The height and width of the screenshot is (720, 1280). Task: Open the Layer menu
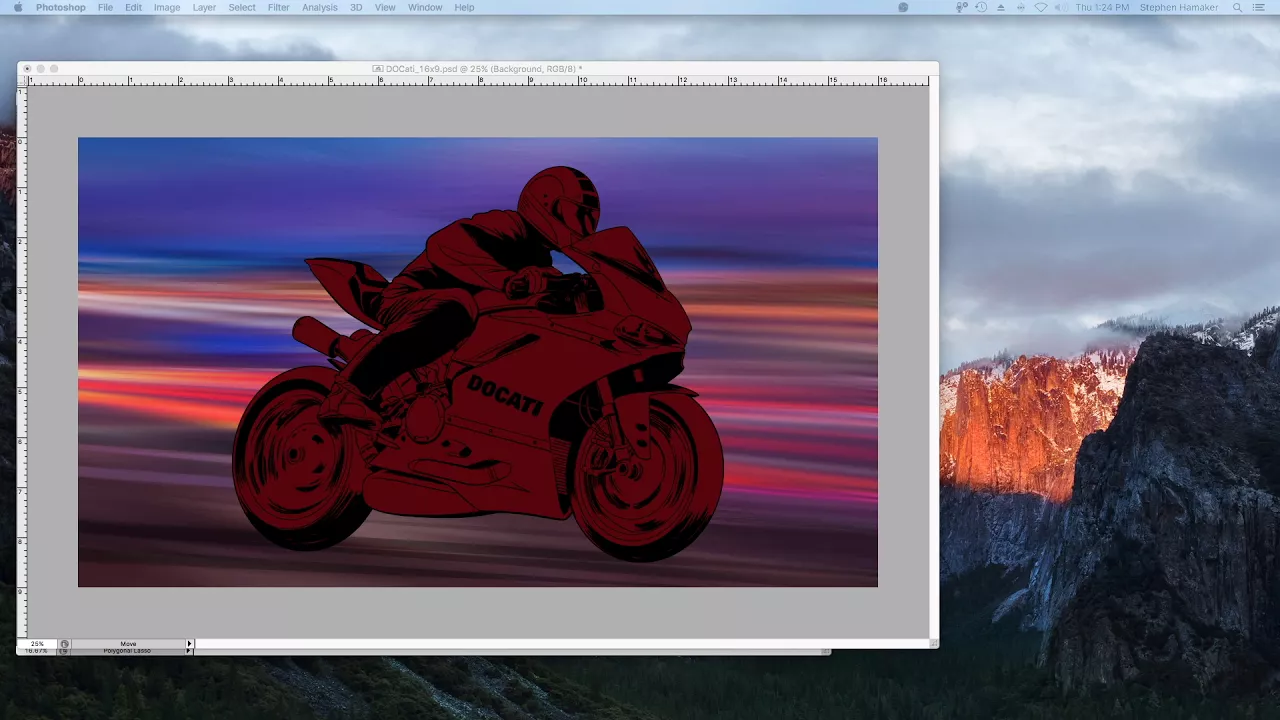[204, 7]
